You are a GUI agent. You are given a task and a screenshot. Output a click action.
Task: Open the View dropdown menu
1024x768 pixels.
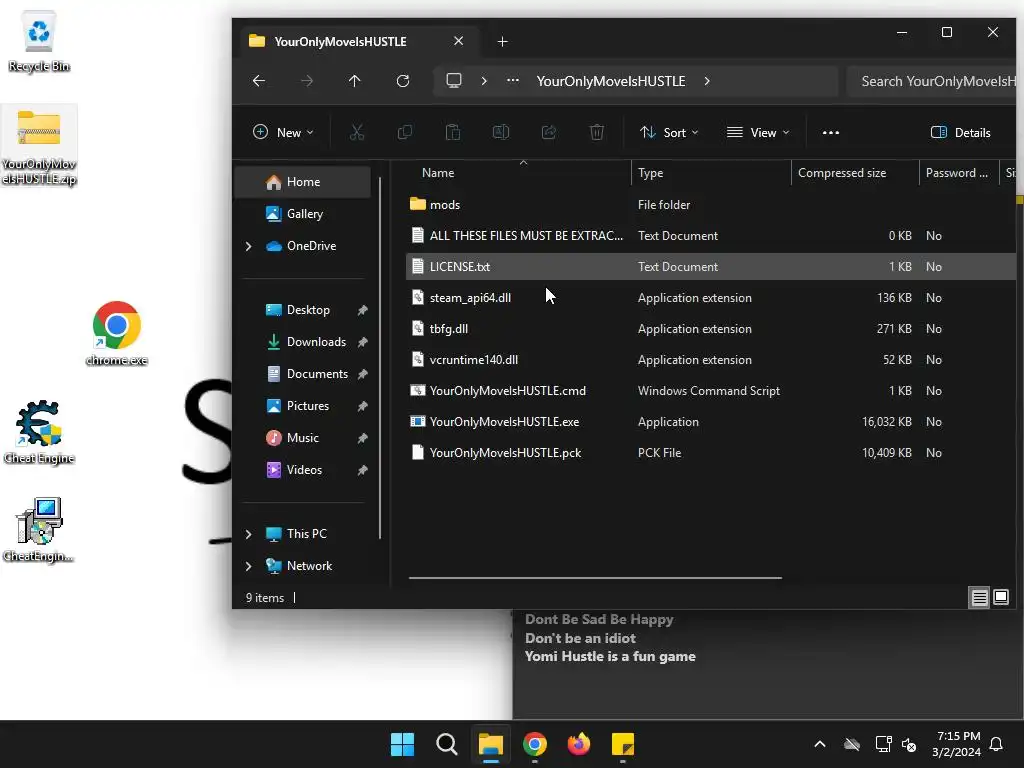(758, 133)
